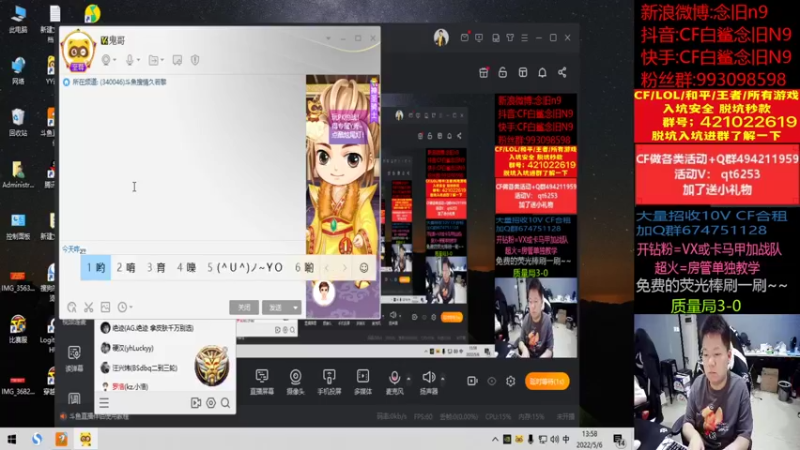This screenshot has height=450, width=800.
Task: Click the streamer profile avatar in title bar
Action: pyautogui.click(x=441, y=38)
